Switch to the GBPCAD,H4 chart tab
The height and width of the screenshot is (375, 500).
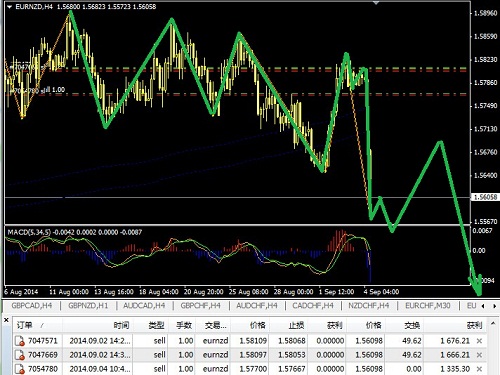click(x=32, y=306)
